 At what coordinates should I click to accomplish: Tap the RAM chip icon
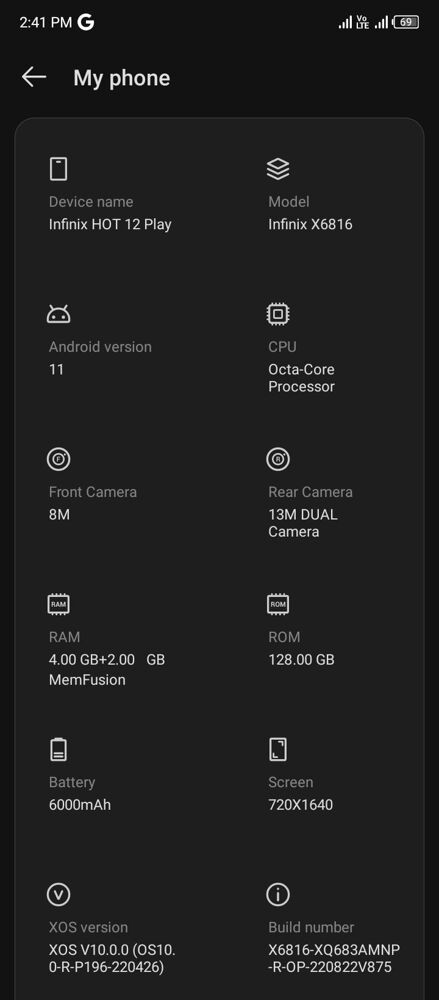(x=58, y=604)
